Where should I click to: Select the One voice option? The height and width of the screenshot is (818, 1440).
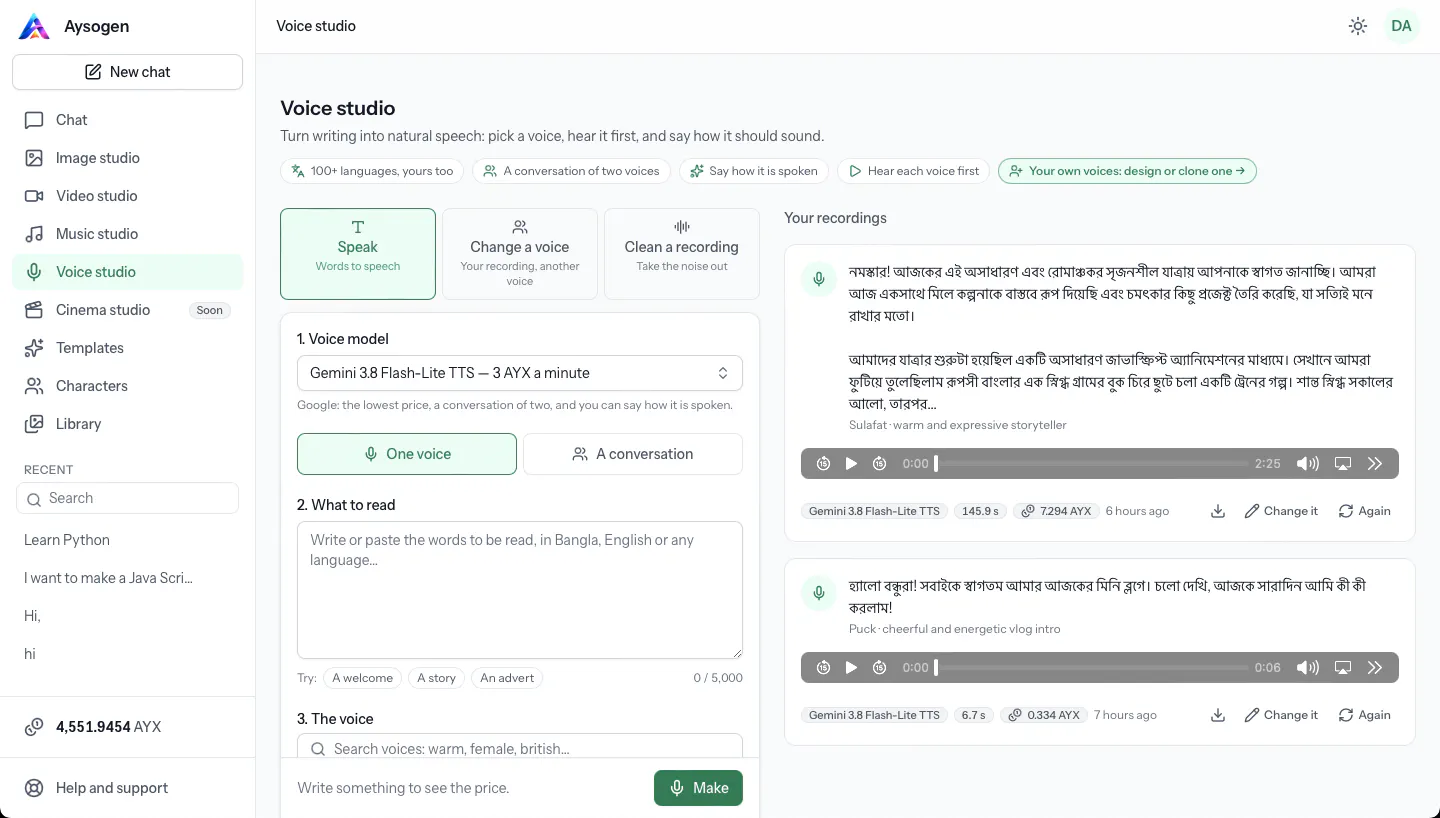[407, 454]
